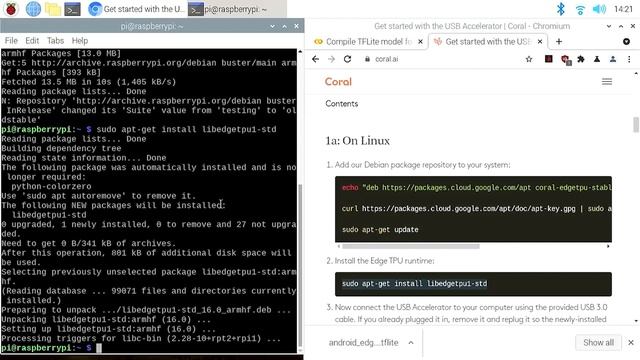This screenshot has height=360, width=640.
Task: Open the terminal Tabs menu
Action: pos(55,40)
